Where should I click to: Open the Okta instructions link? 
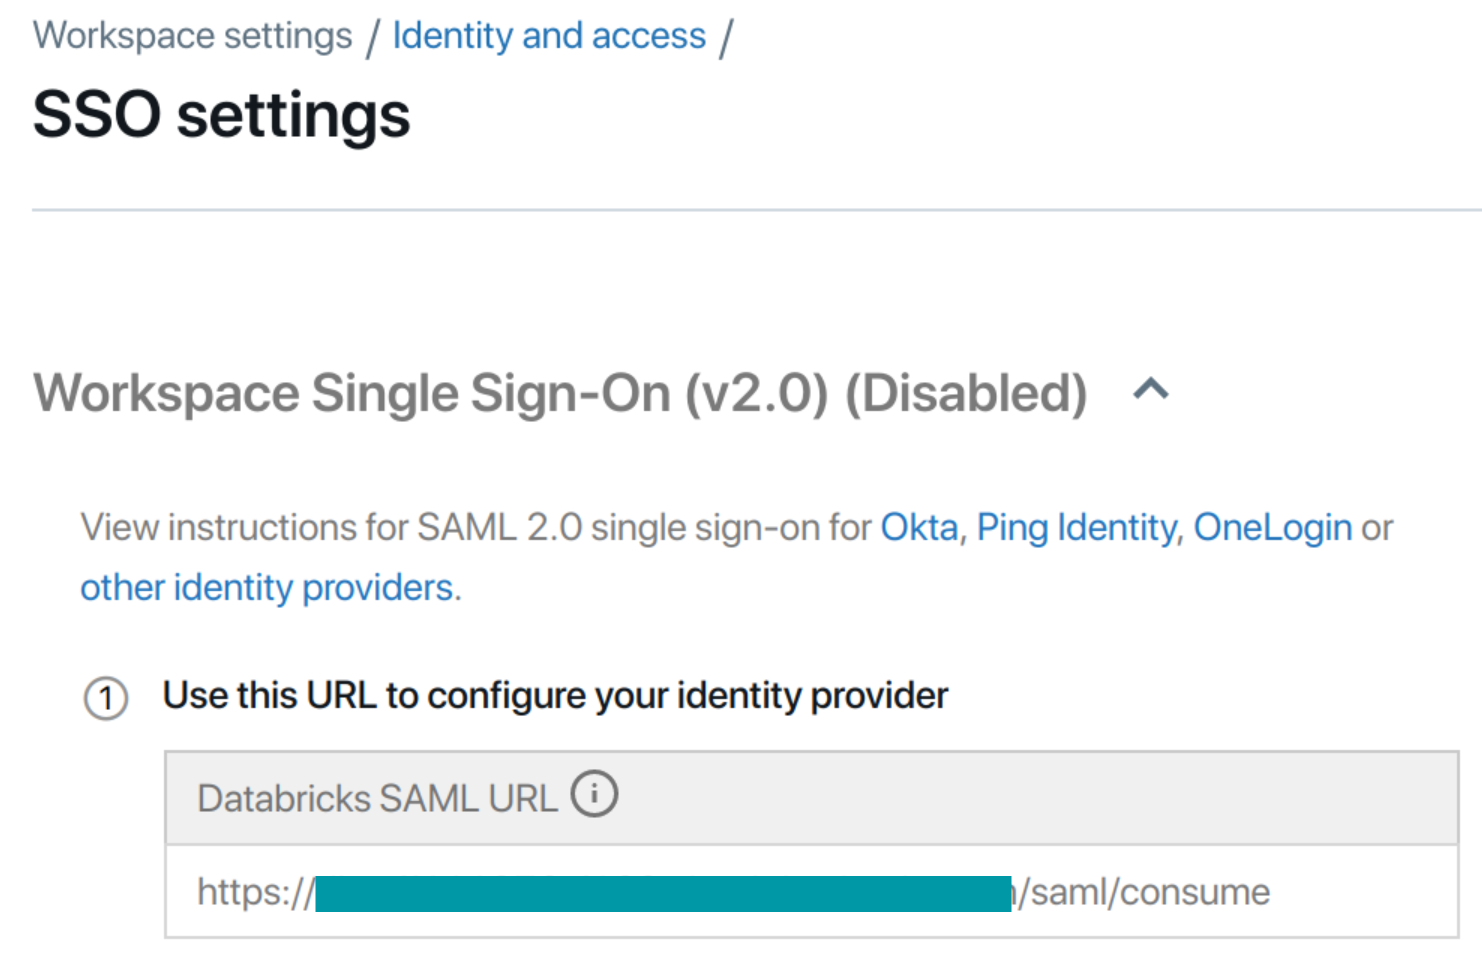click(x=918, y=527)
